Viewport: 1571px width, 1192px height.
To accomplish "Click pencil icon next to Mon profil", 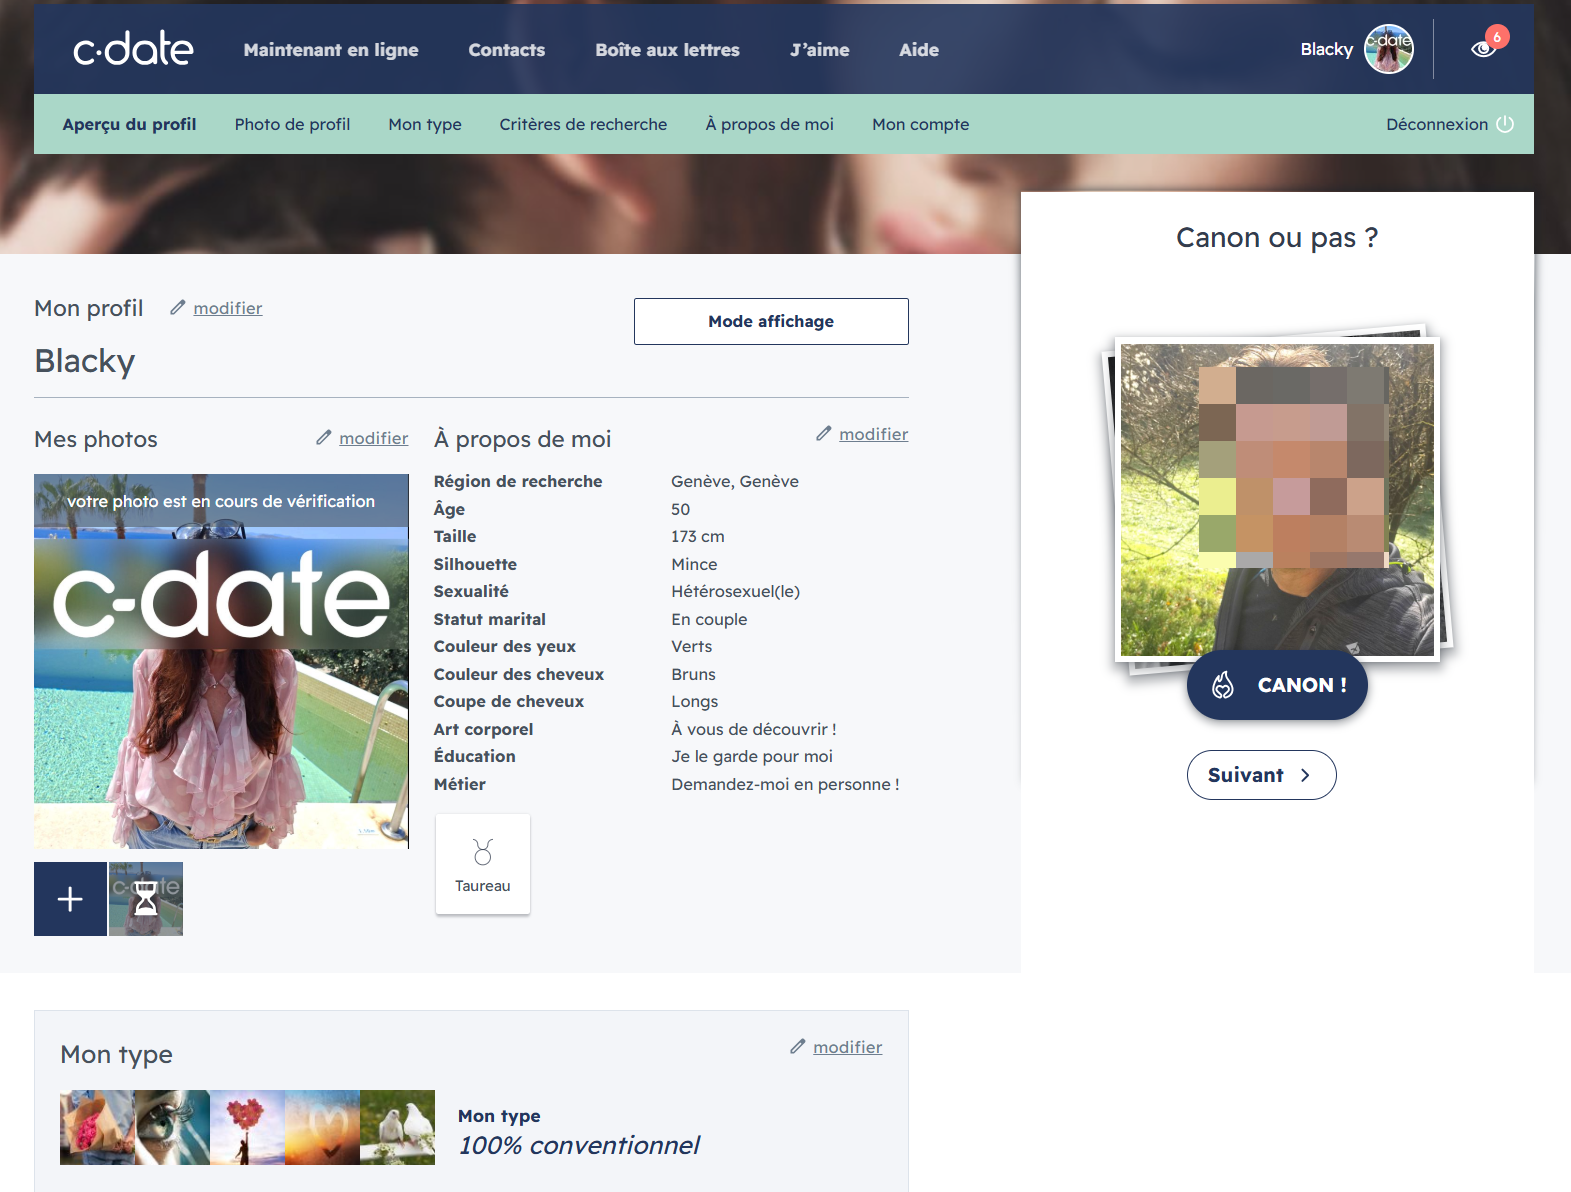I will [177, 307].
